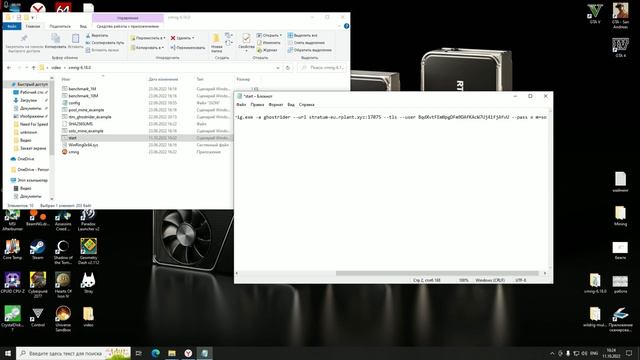640x360 pixels.
Task: Click the Explorer help question mark icon
Action: click(346, 26)
